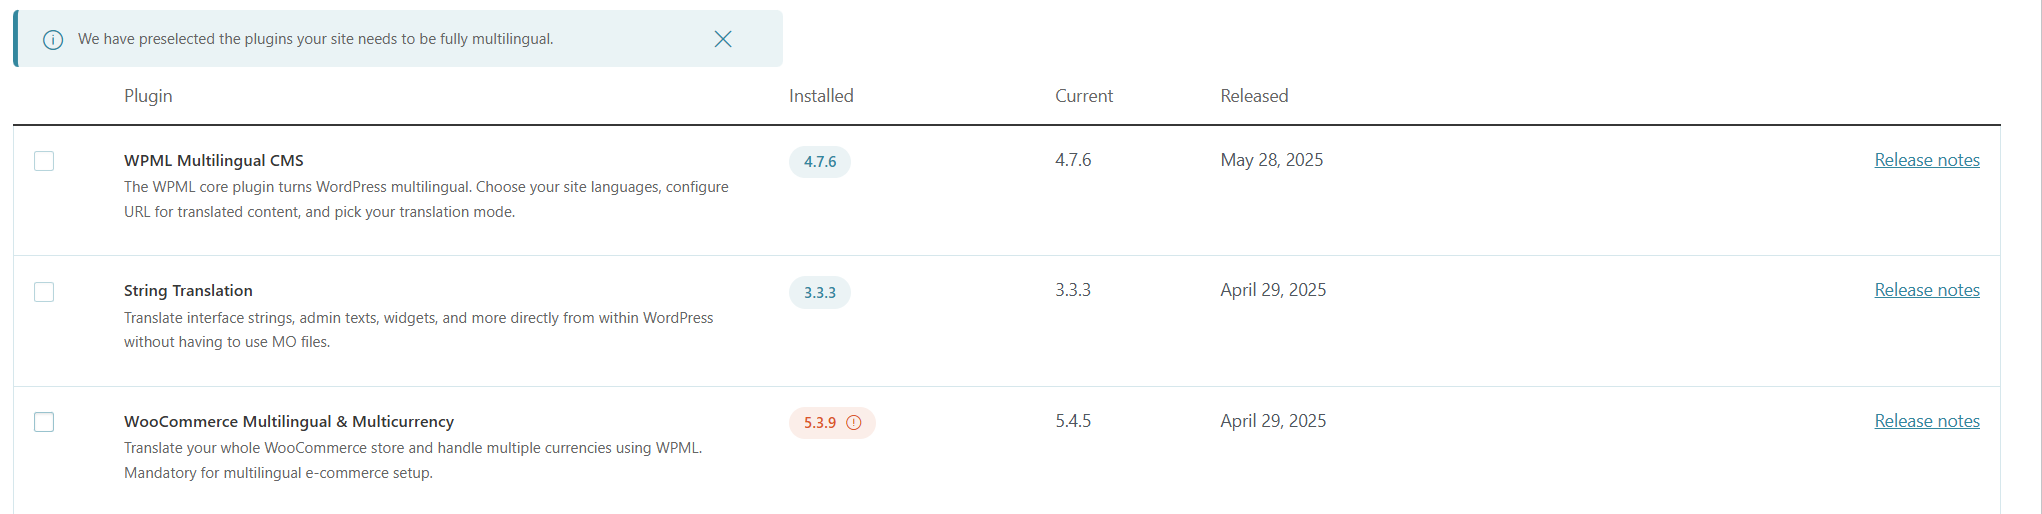
Task: Click the WooCommerce Multilingual & Multicurrency title
Action: click(289, 421)
